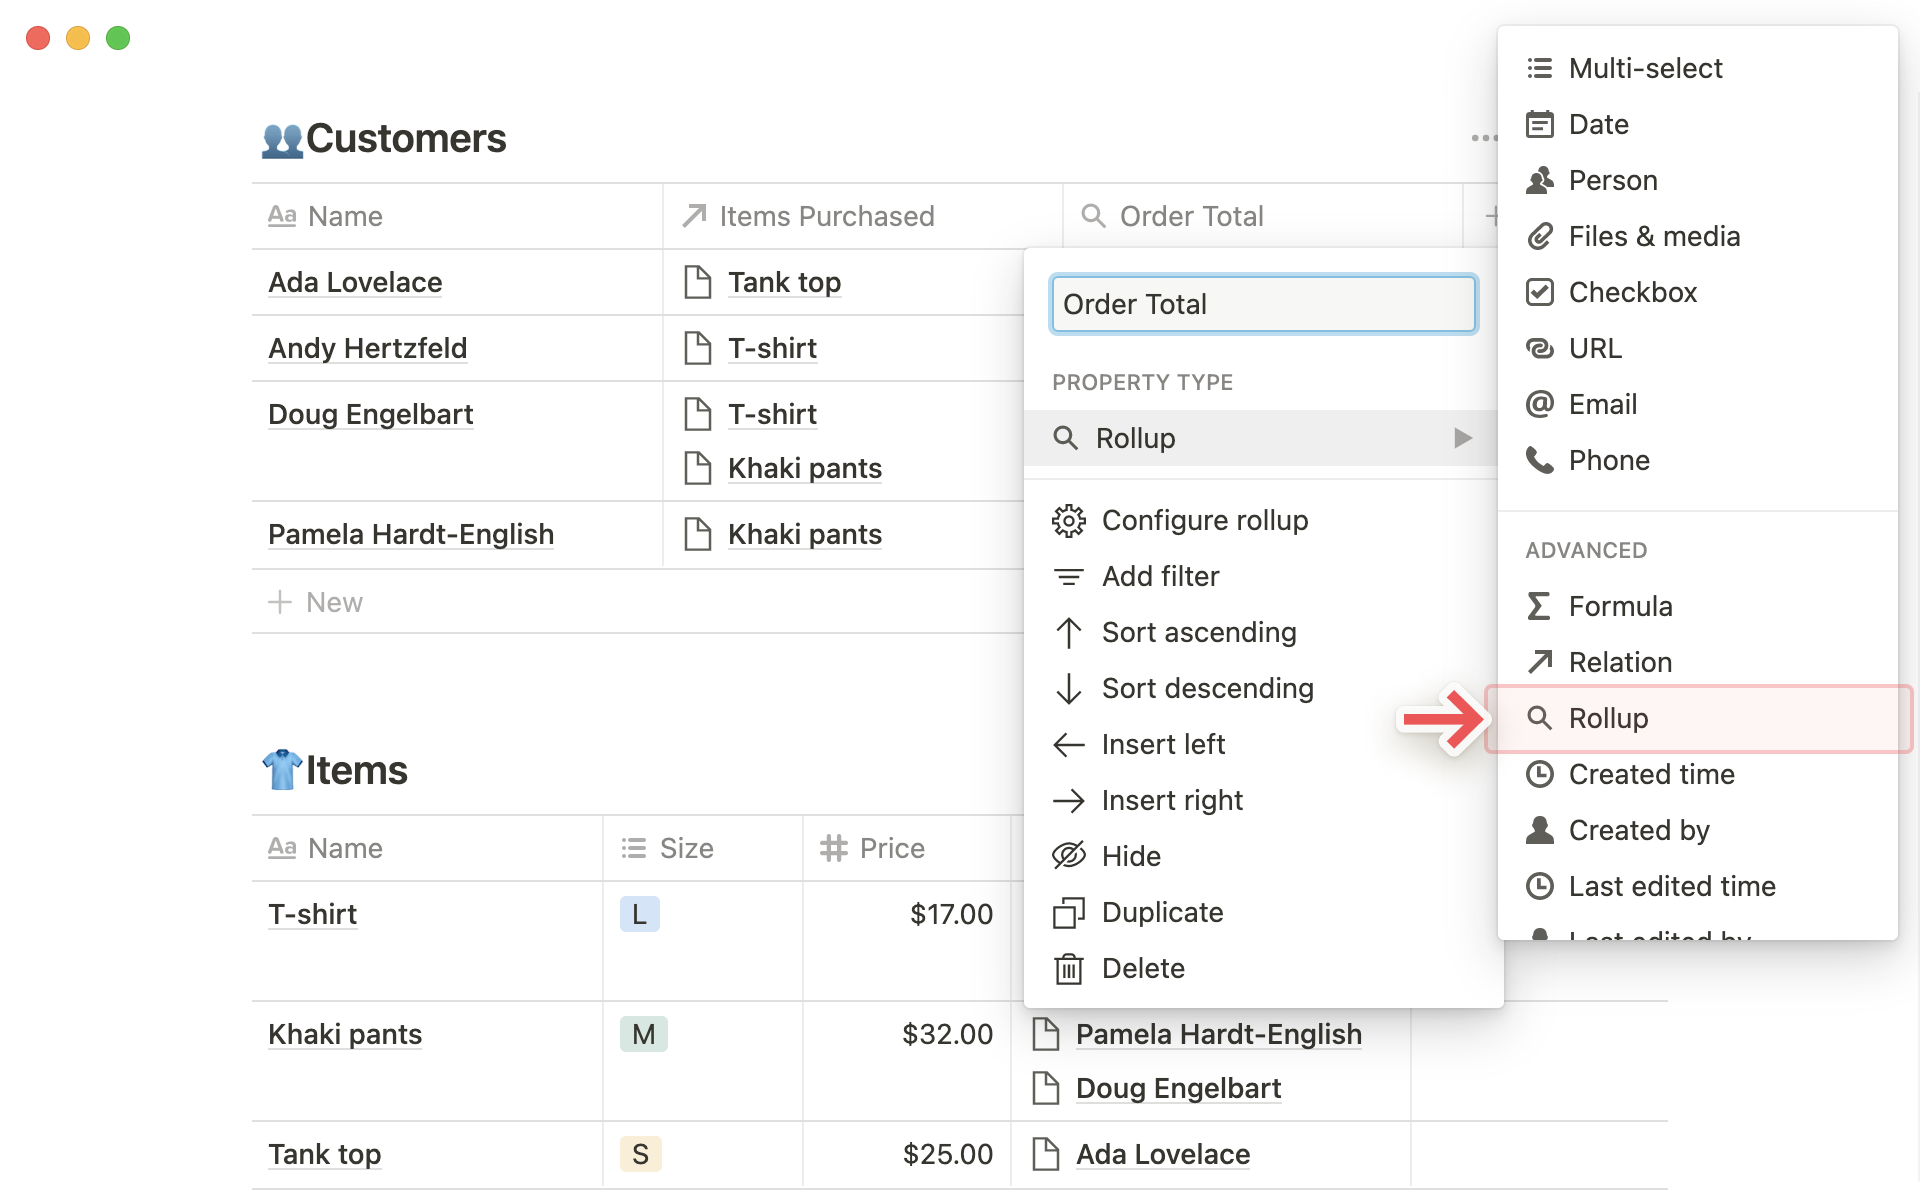Select the Phone property type

1610,459
